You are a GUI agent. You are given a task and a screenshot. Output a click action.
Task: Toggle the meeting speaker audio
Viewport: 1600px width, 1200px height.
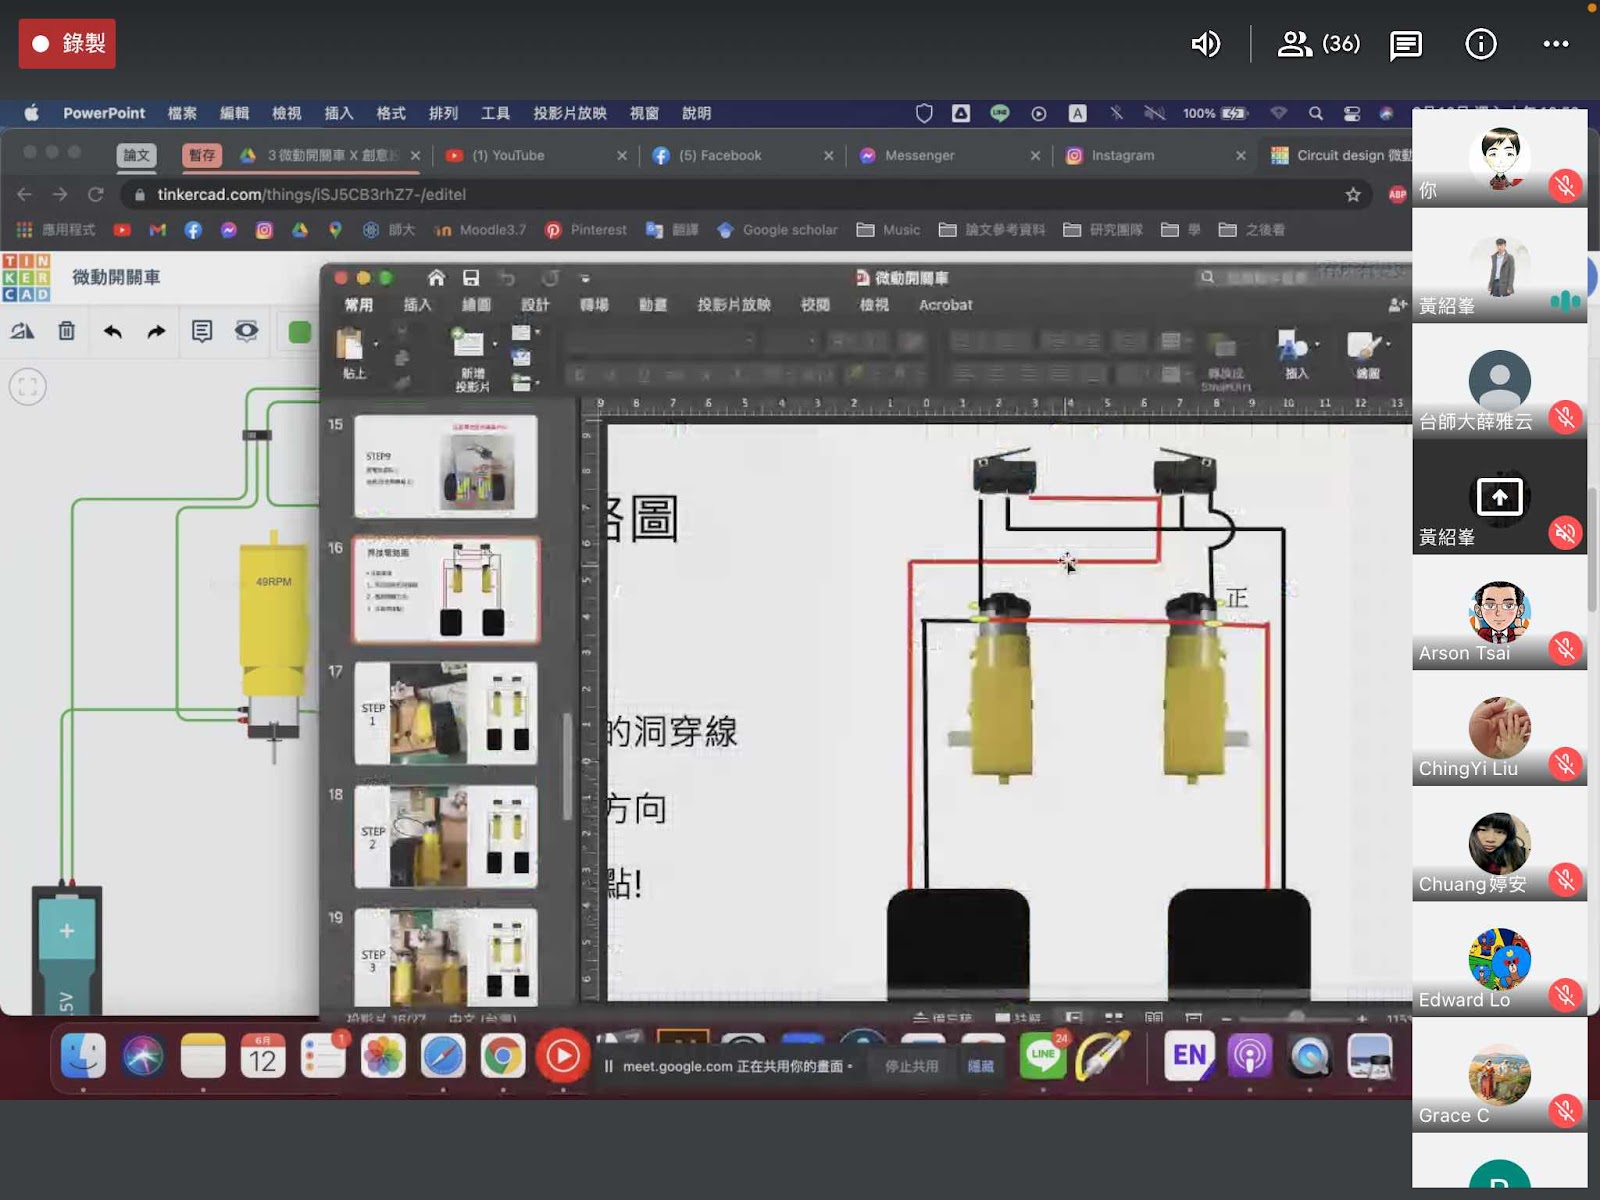[1206, 44]
